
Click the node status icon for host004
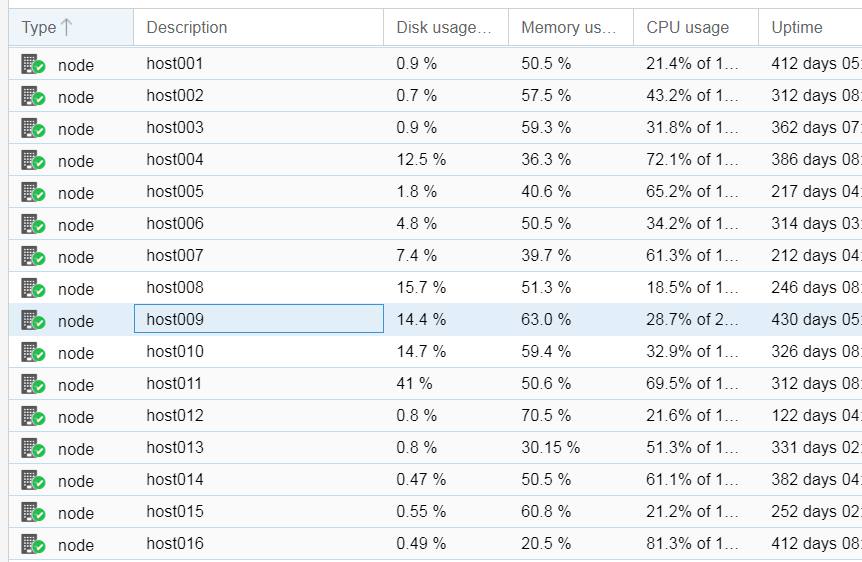(33, 161)
